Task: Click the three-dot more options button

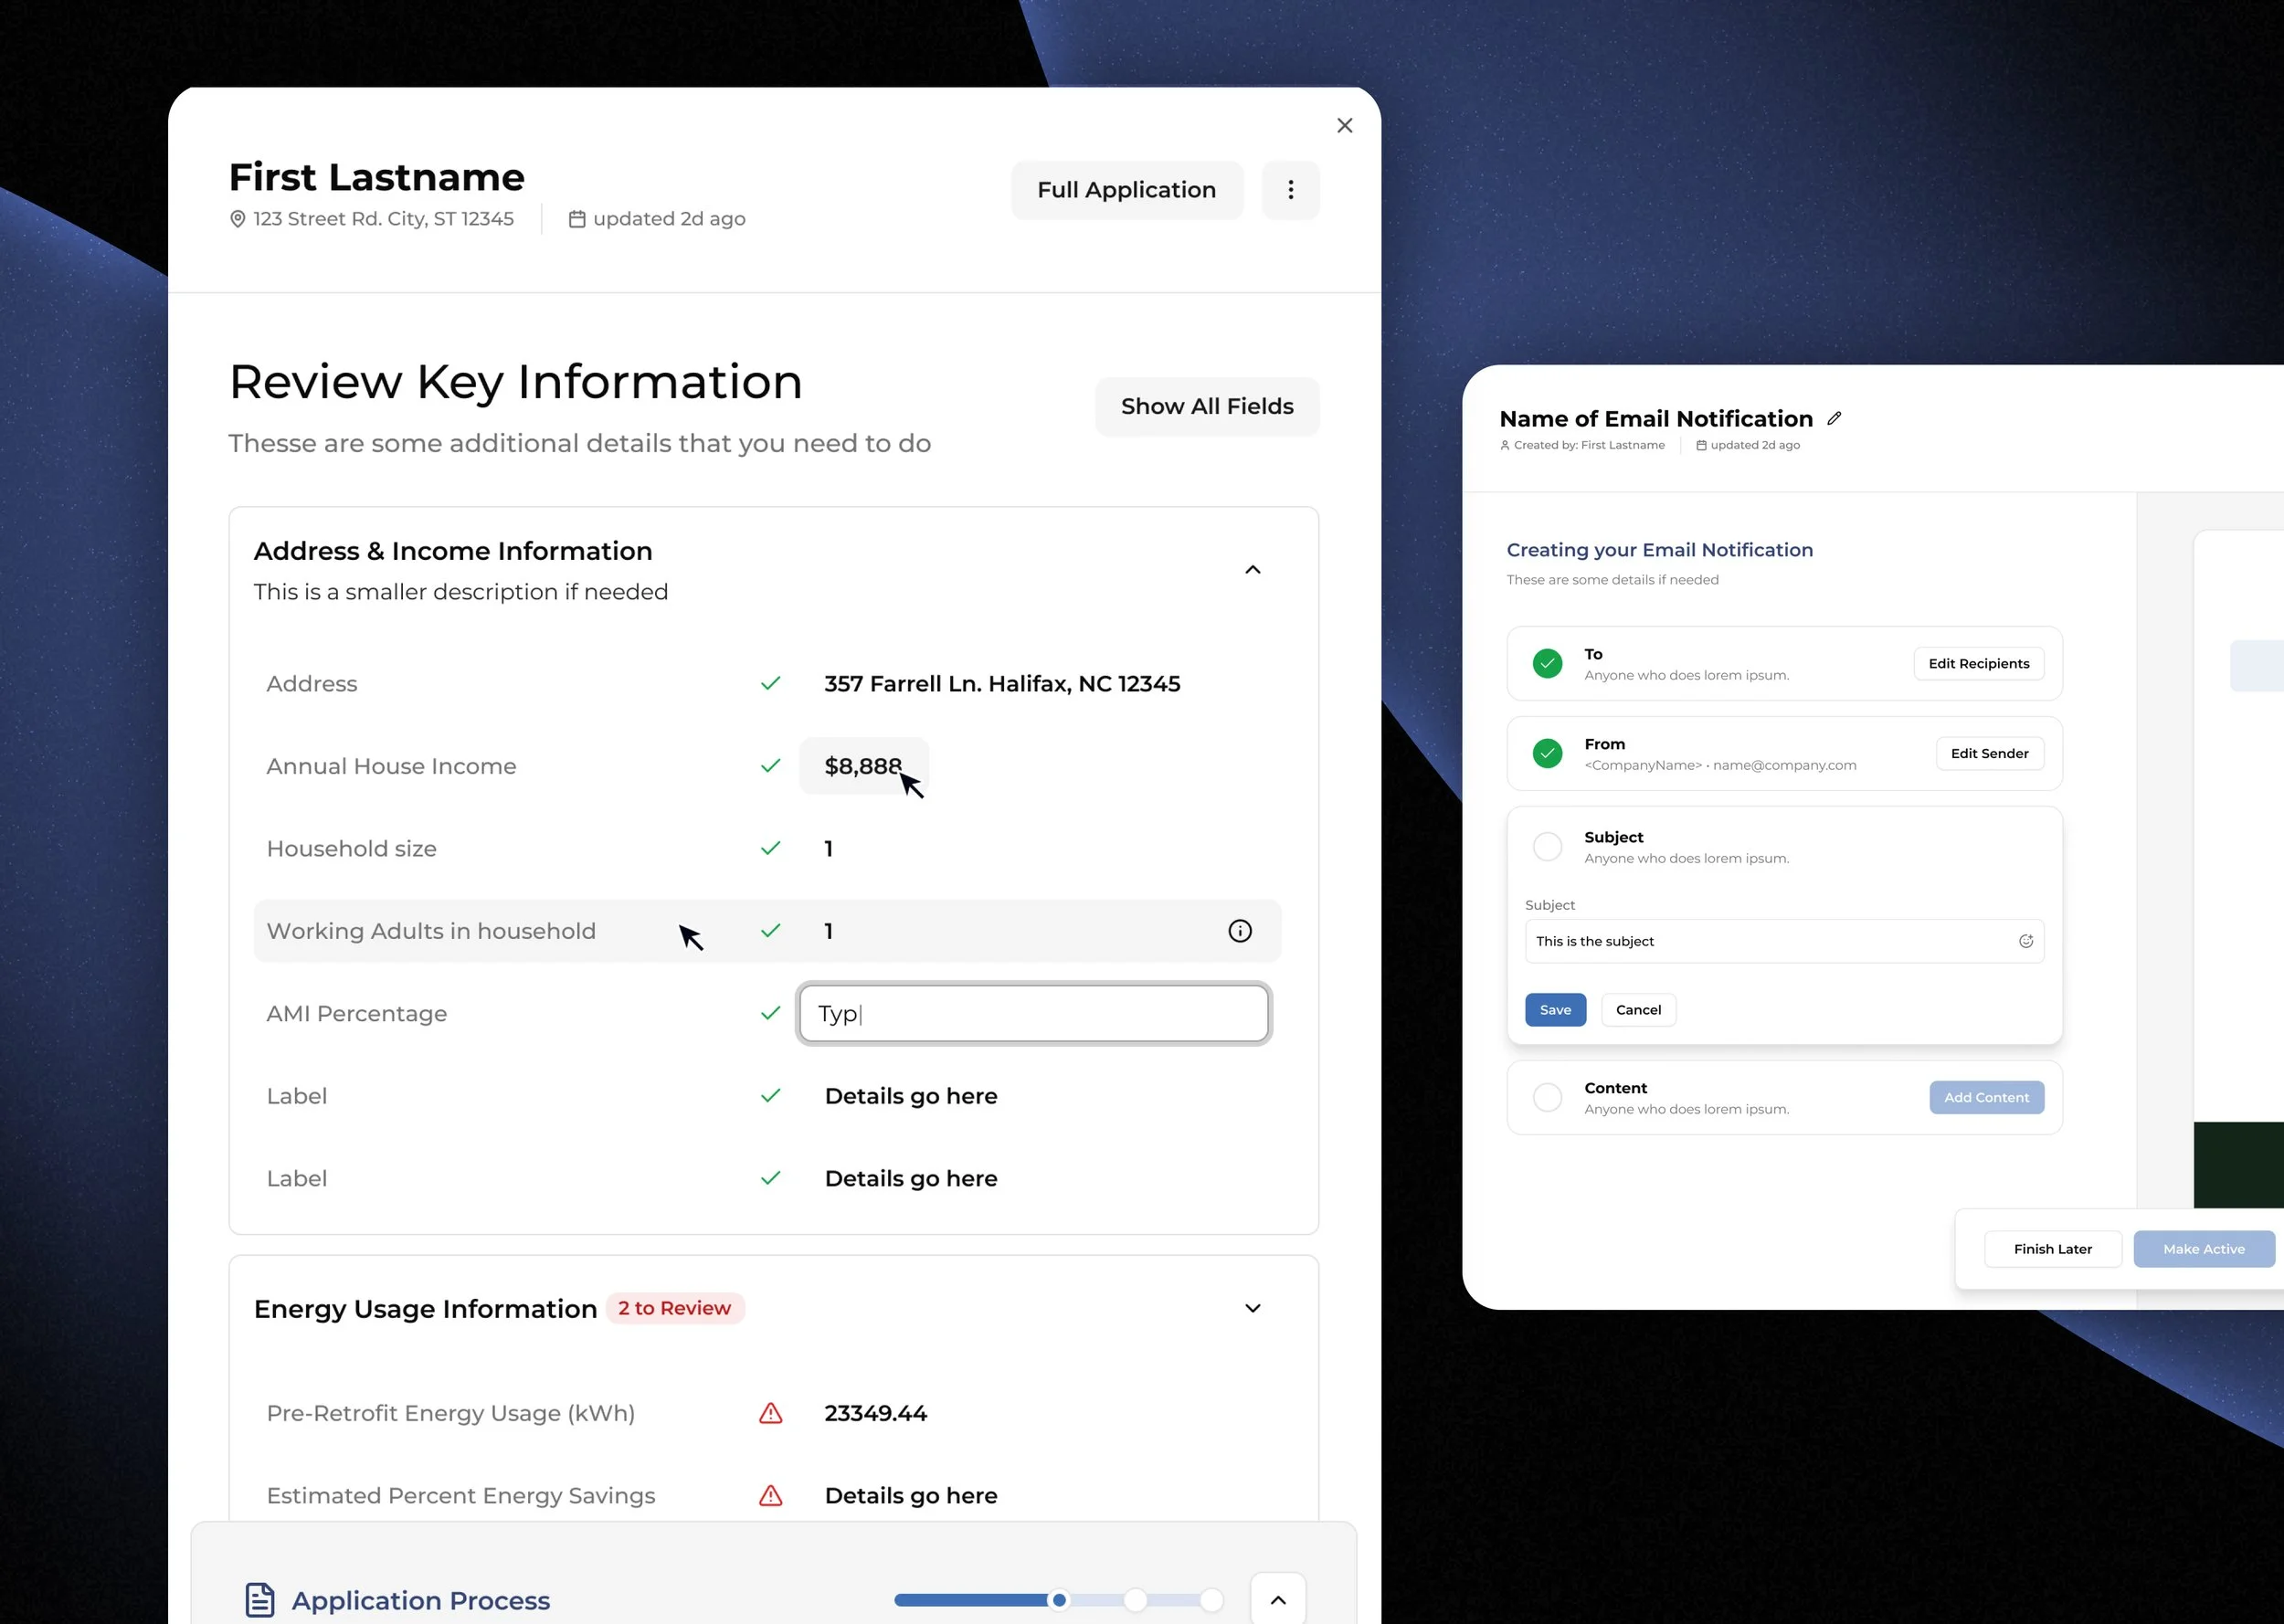Action: tap(1290, 190)
